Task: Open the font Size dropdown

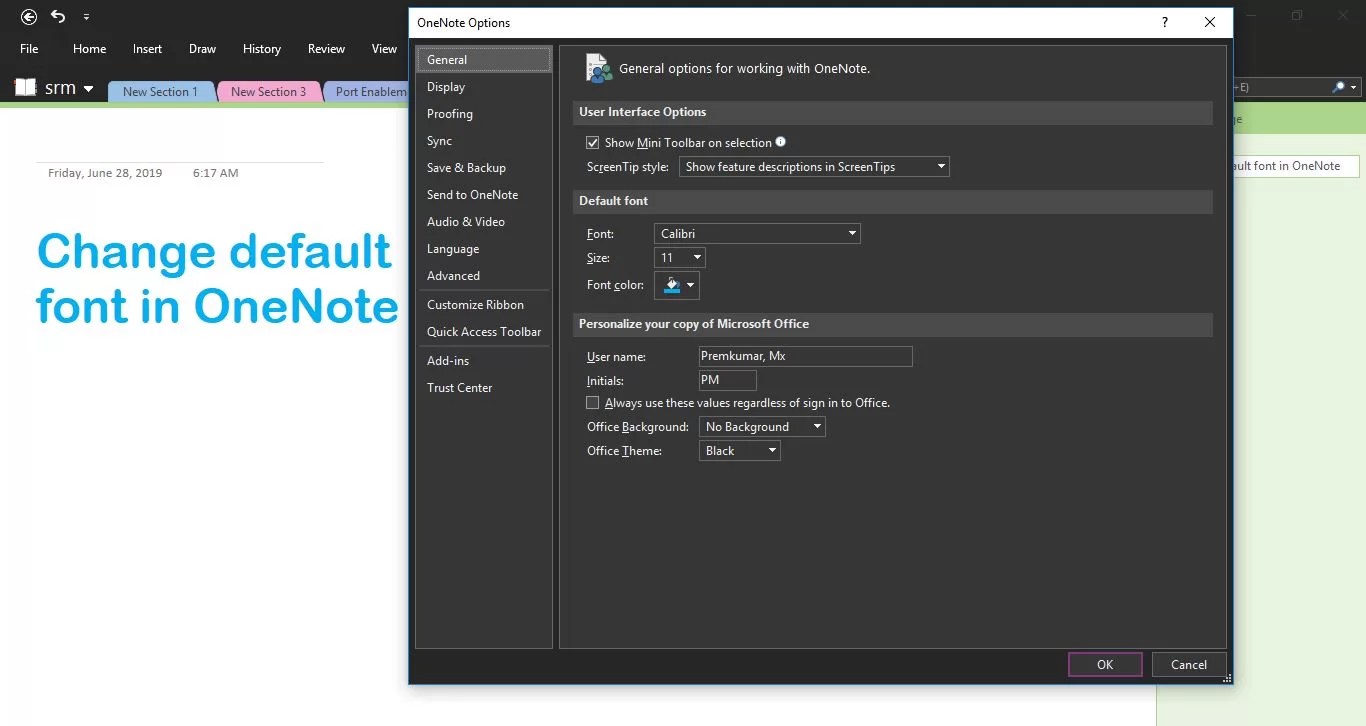Action: [680, 258]
